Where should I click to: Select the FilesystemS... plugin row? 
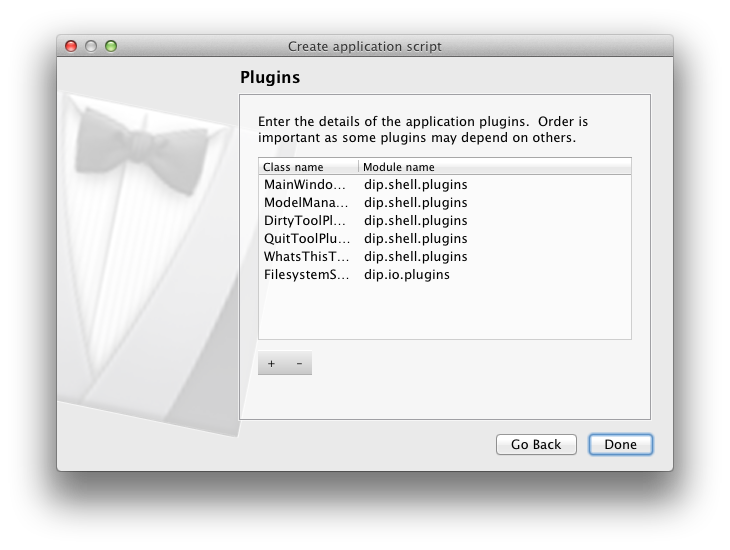[x=307, y=275]
